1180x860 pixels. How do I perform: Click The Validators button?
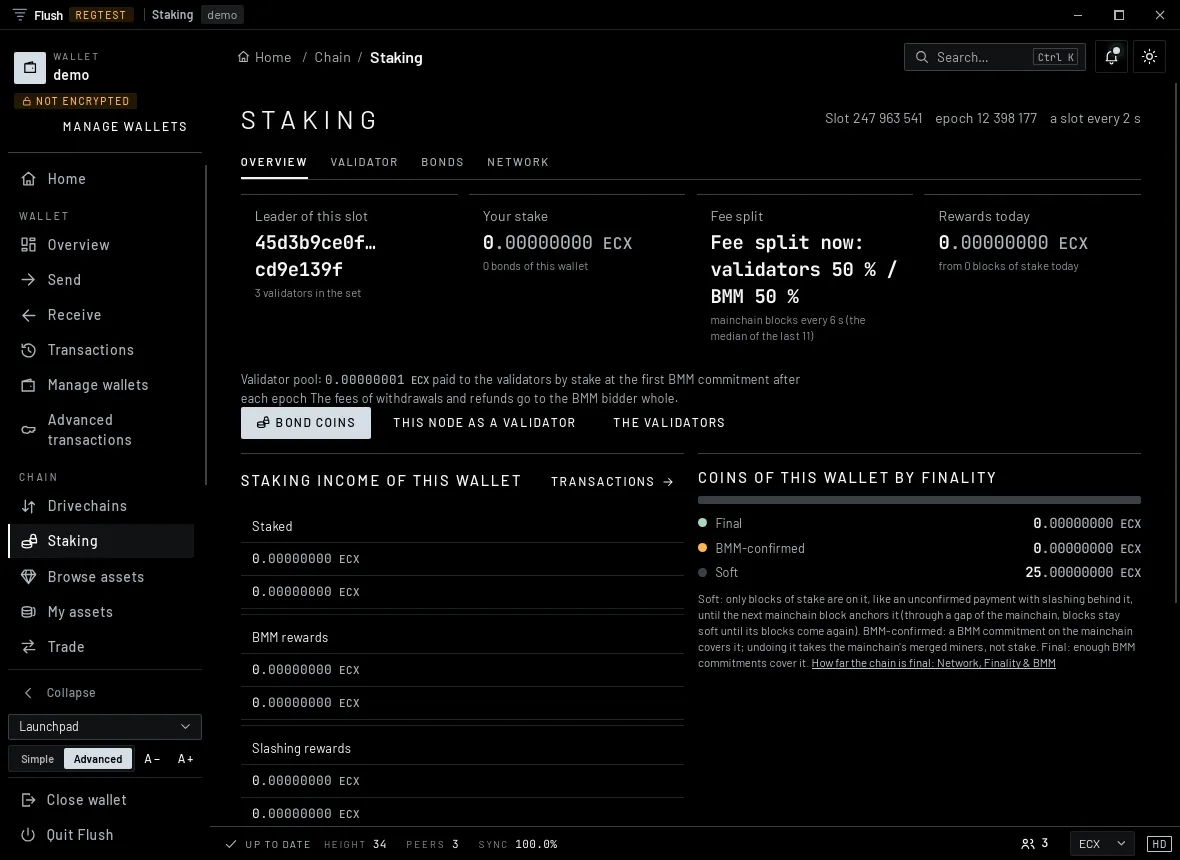(x=669, y=423)
